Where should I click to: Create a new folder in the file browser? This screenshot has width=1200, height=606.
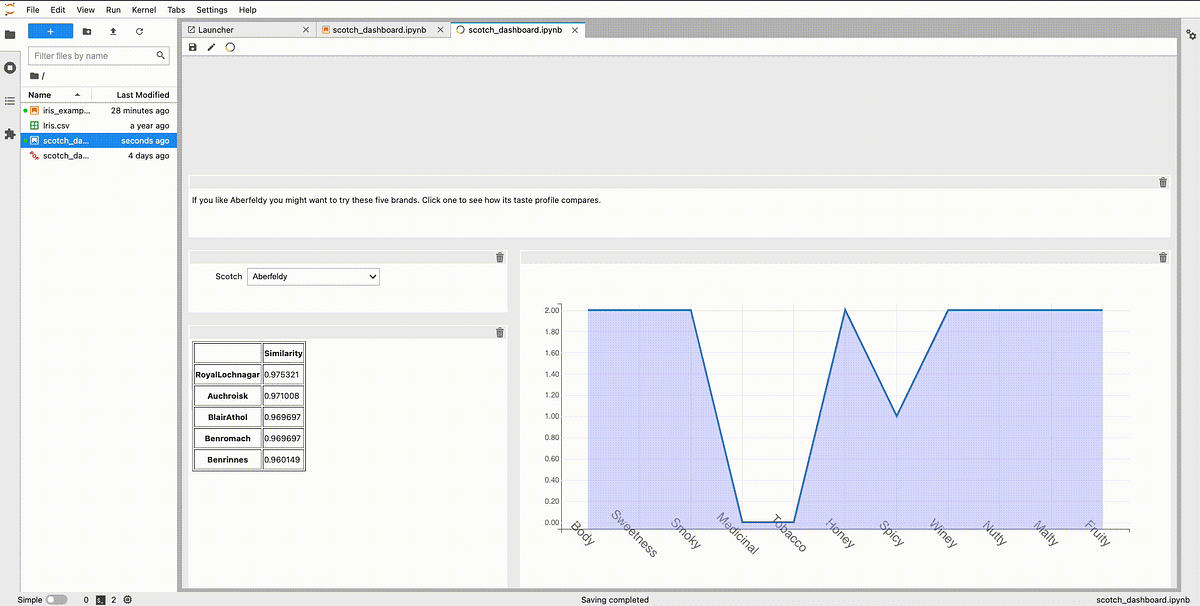(x=86, y=31)
